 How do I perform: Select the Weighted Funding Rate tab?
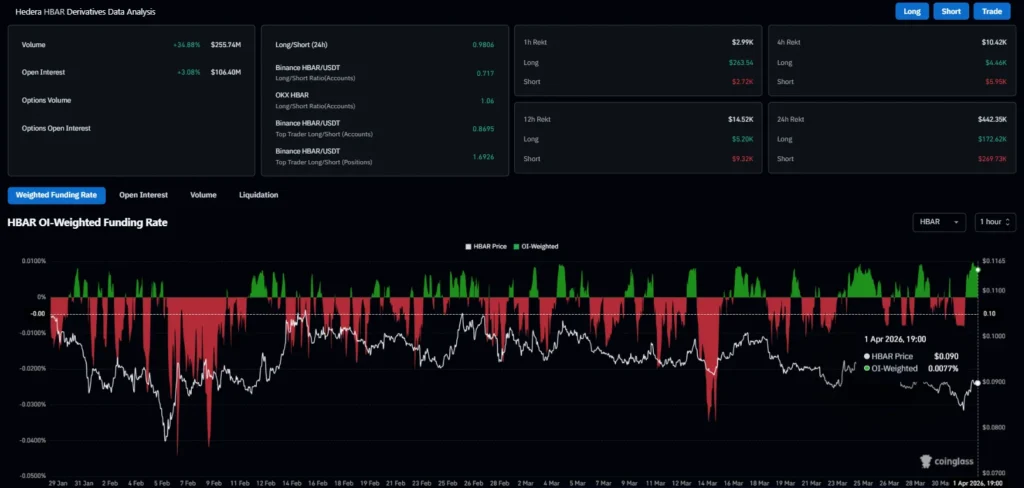pos(56,195)
